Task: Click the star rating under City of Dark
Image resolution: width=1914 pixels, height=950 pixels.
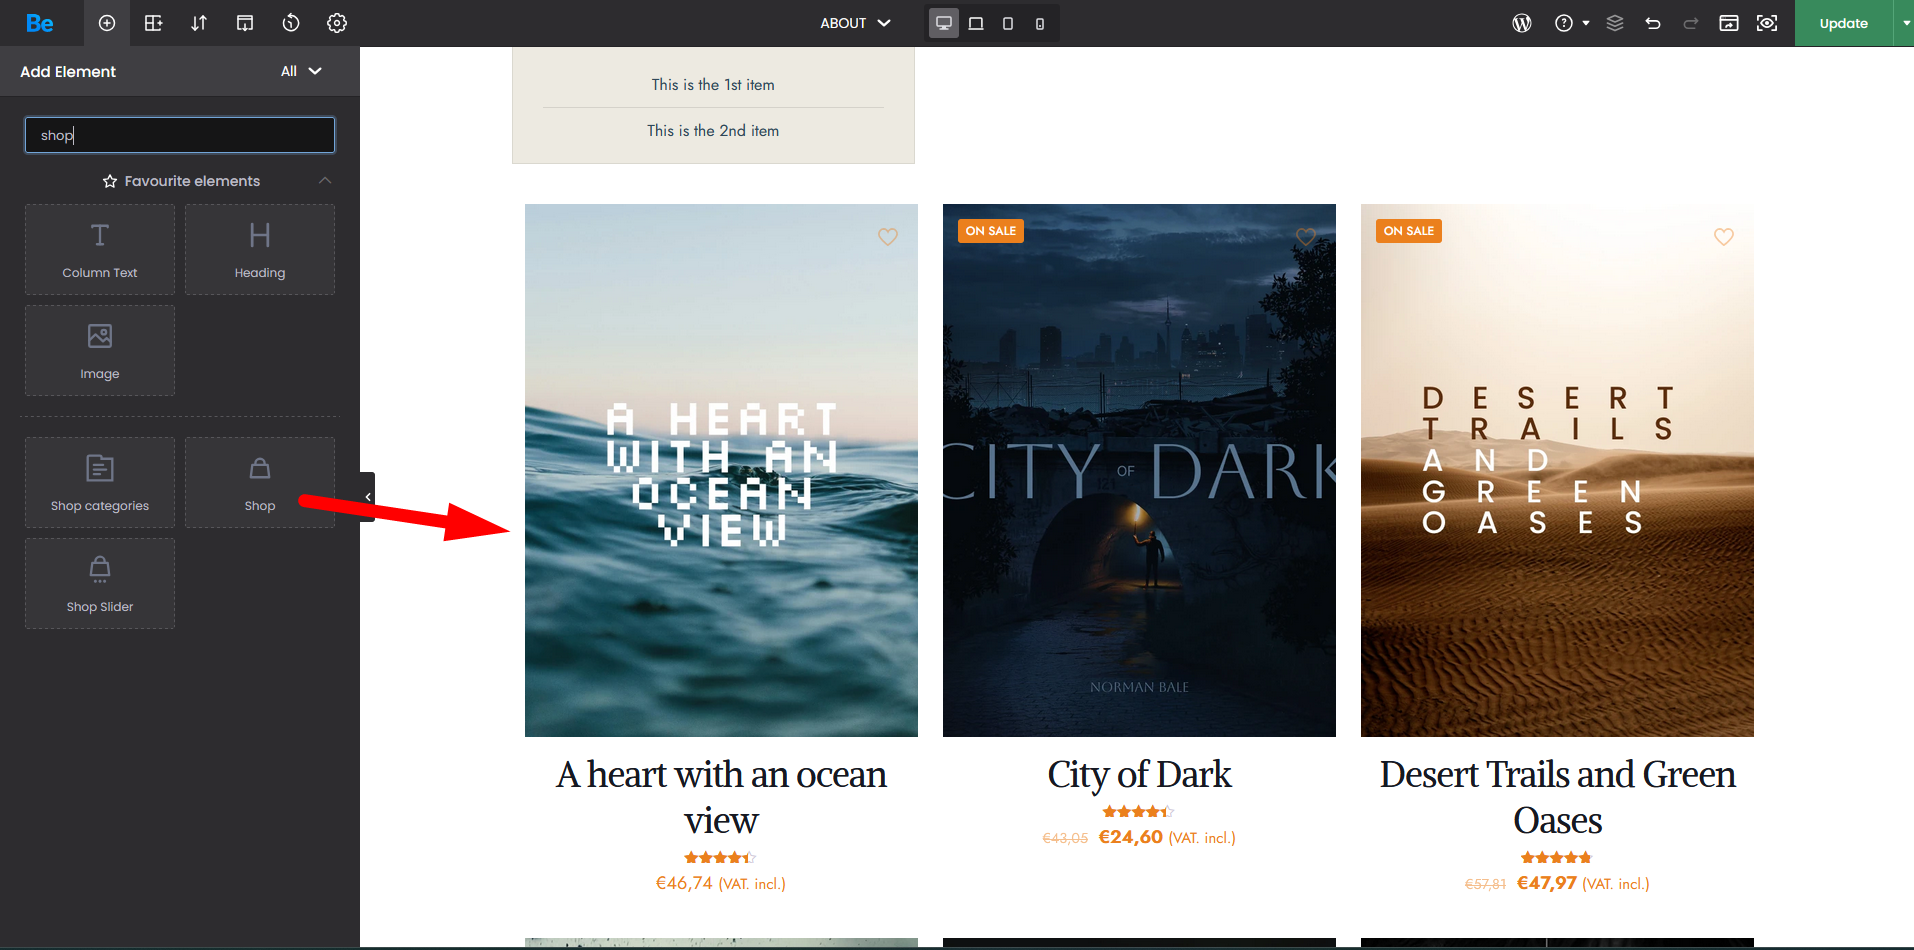Action: click(1139, 812)
